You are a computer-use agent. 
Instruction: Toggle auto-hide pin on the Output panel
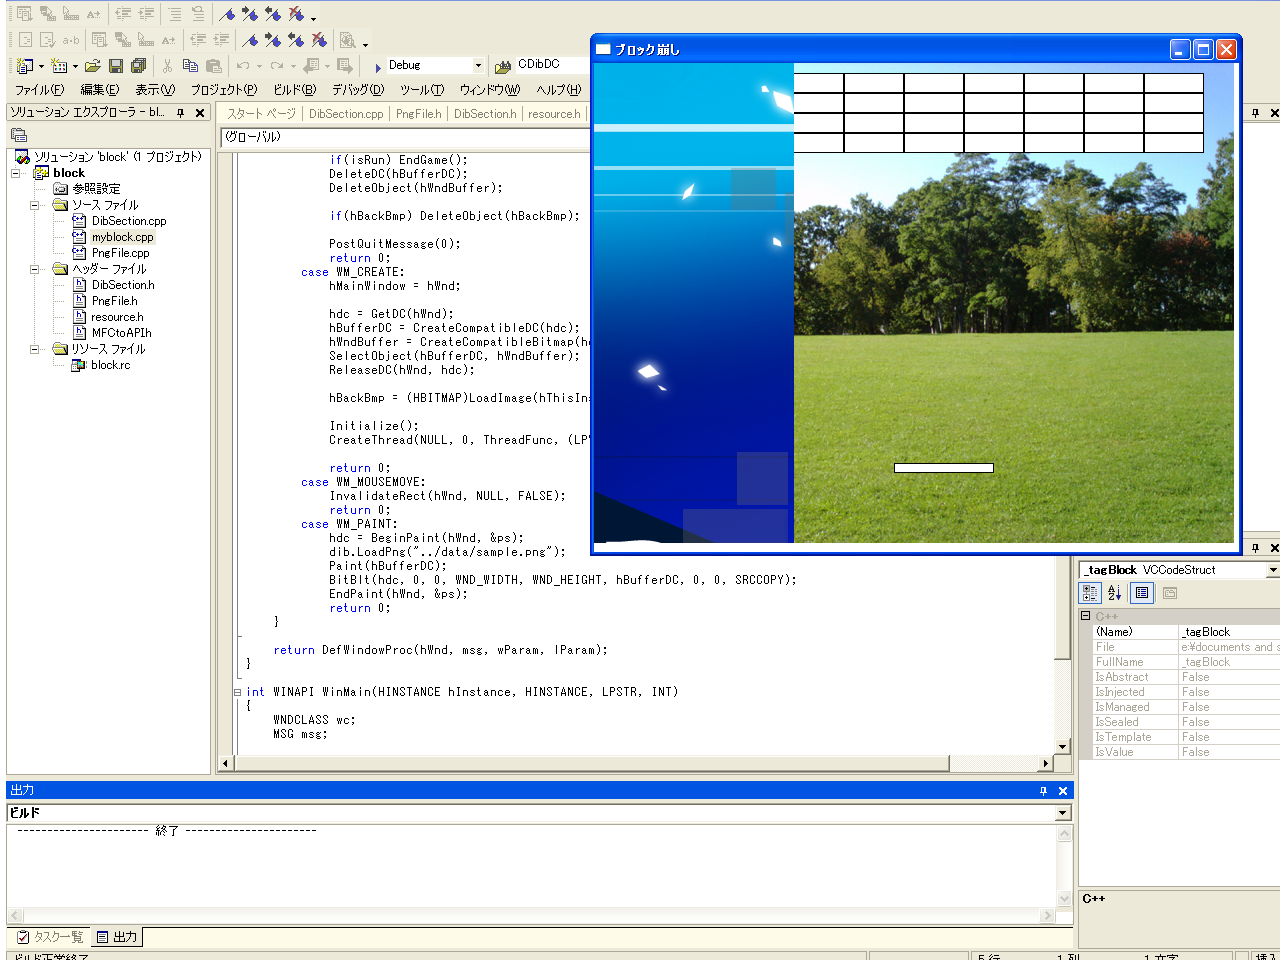coord(1043,791)
